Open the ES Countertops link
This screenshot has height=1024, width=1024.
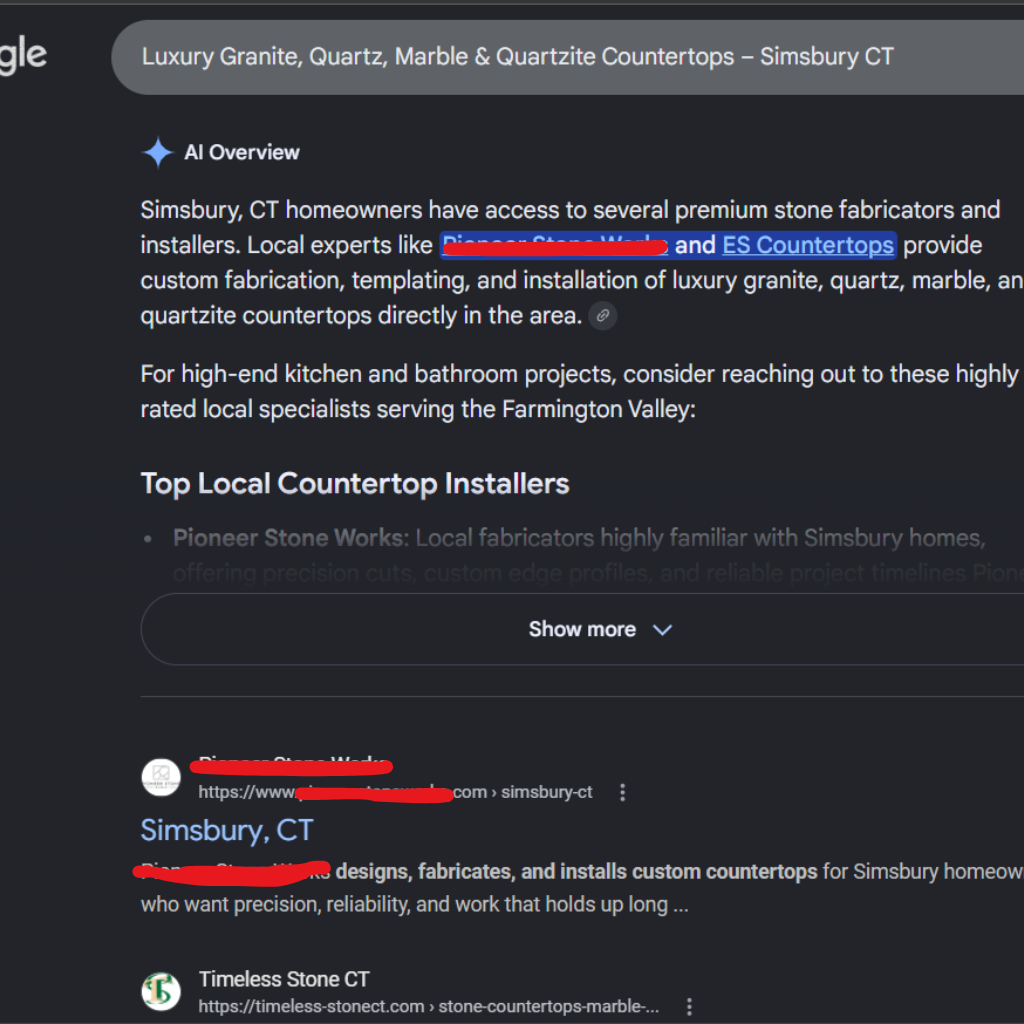click(808, 245)
